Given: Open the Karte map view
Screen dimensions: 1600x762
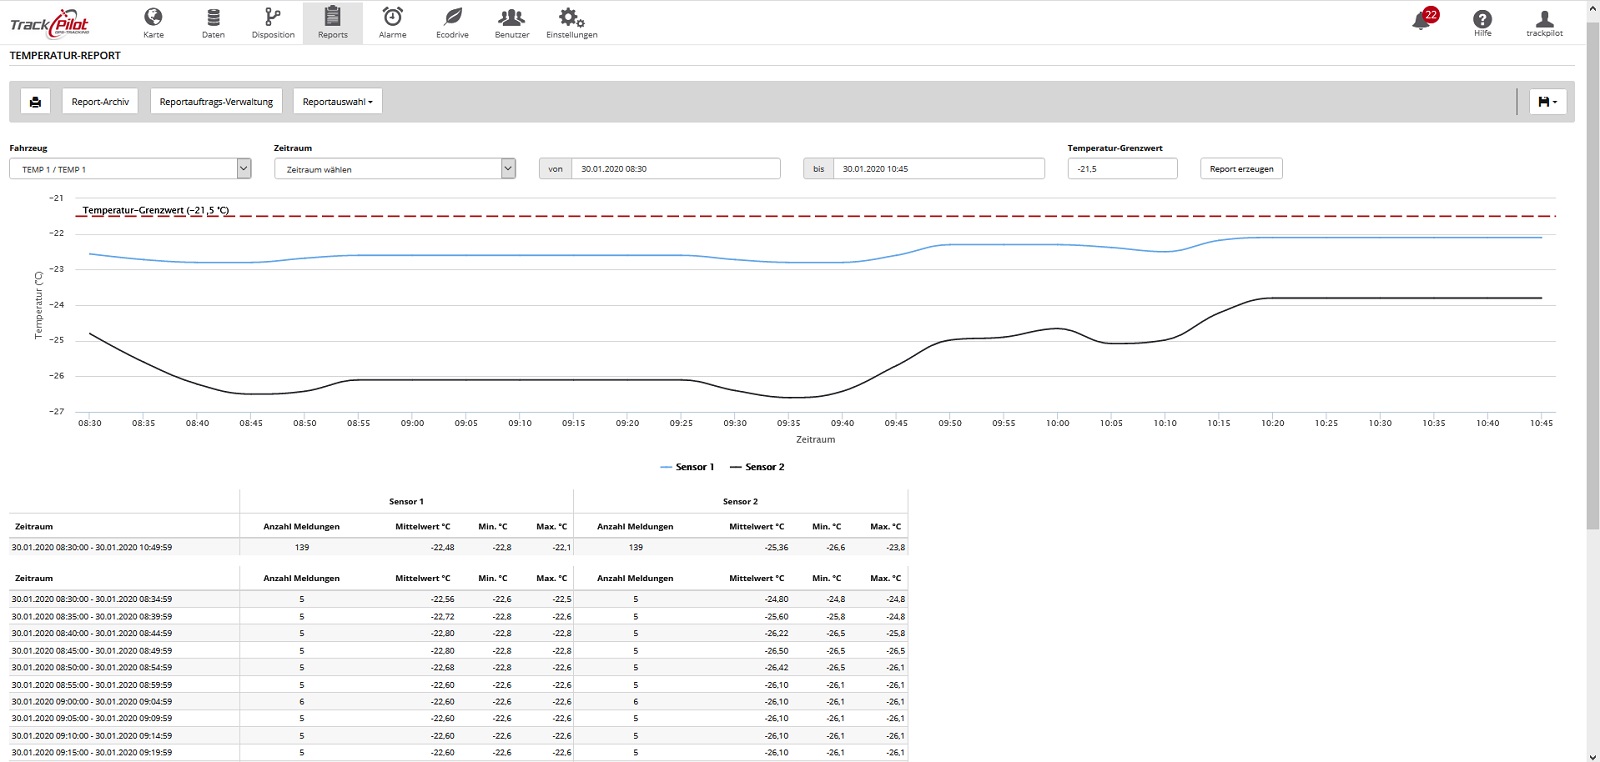Looking at the screenshot, I should pyautogui.click(x=153, y=22).
